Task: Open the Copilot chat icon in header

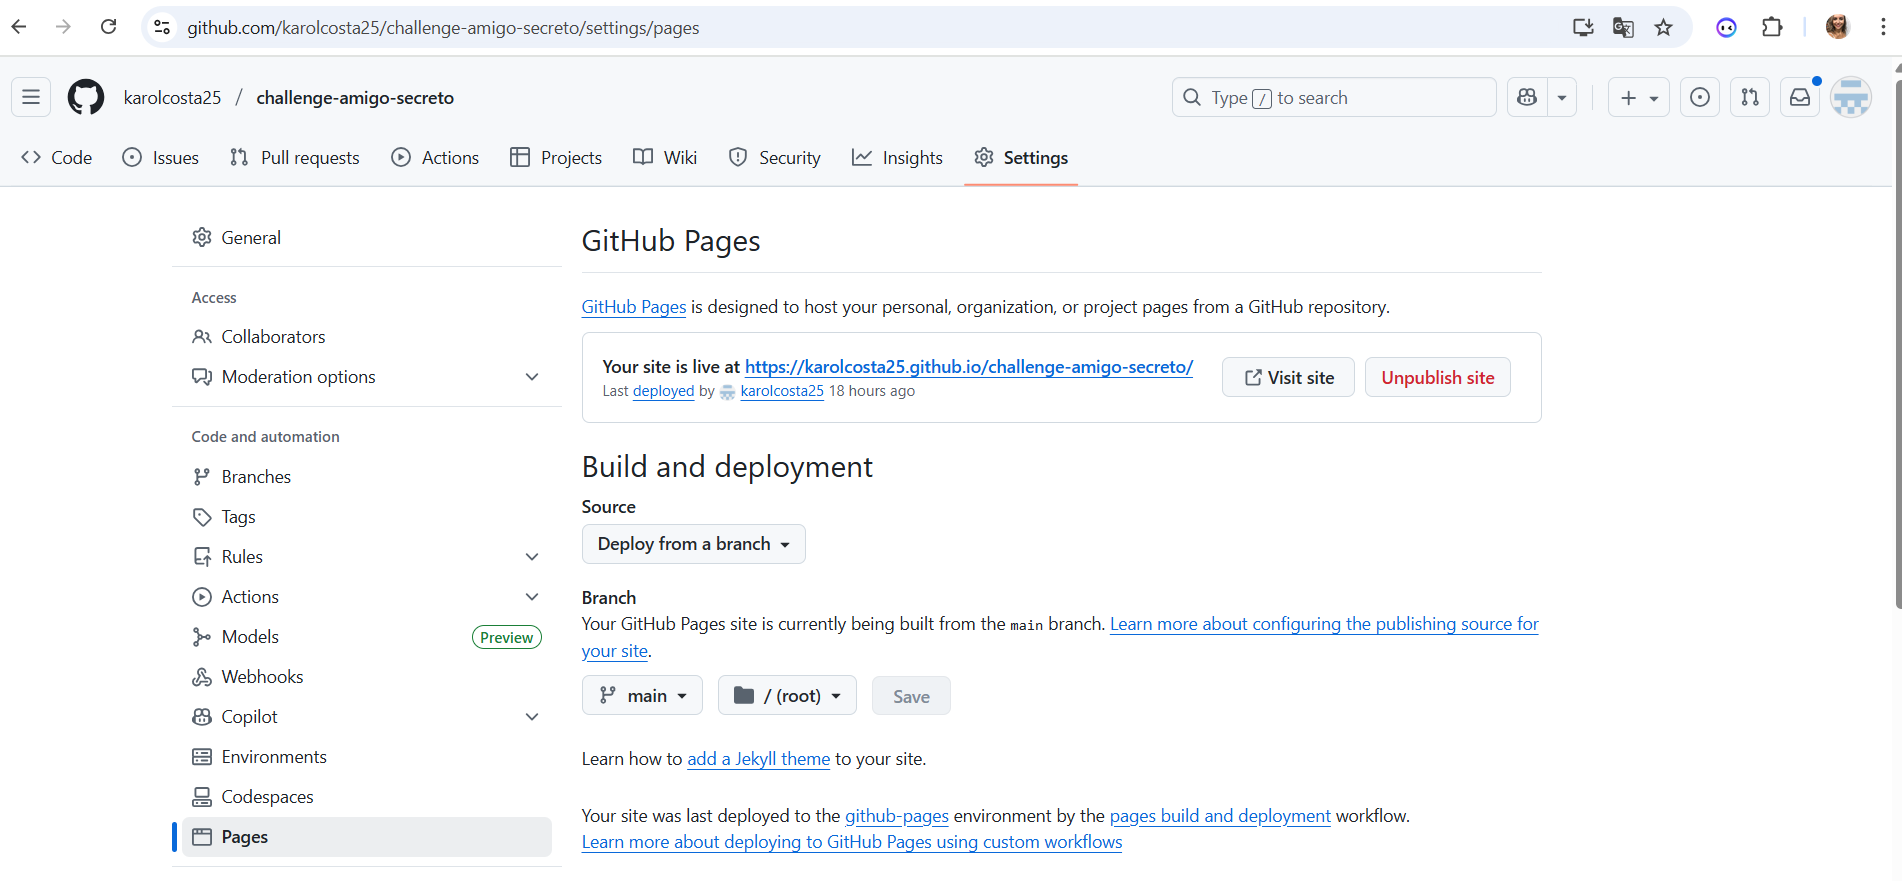Action: (1527, 97)
